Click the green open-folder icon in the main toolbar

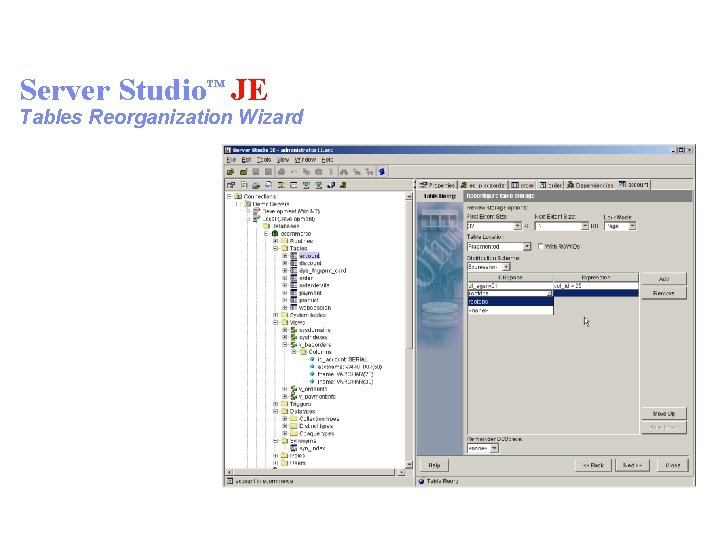coord(231,172)
